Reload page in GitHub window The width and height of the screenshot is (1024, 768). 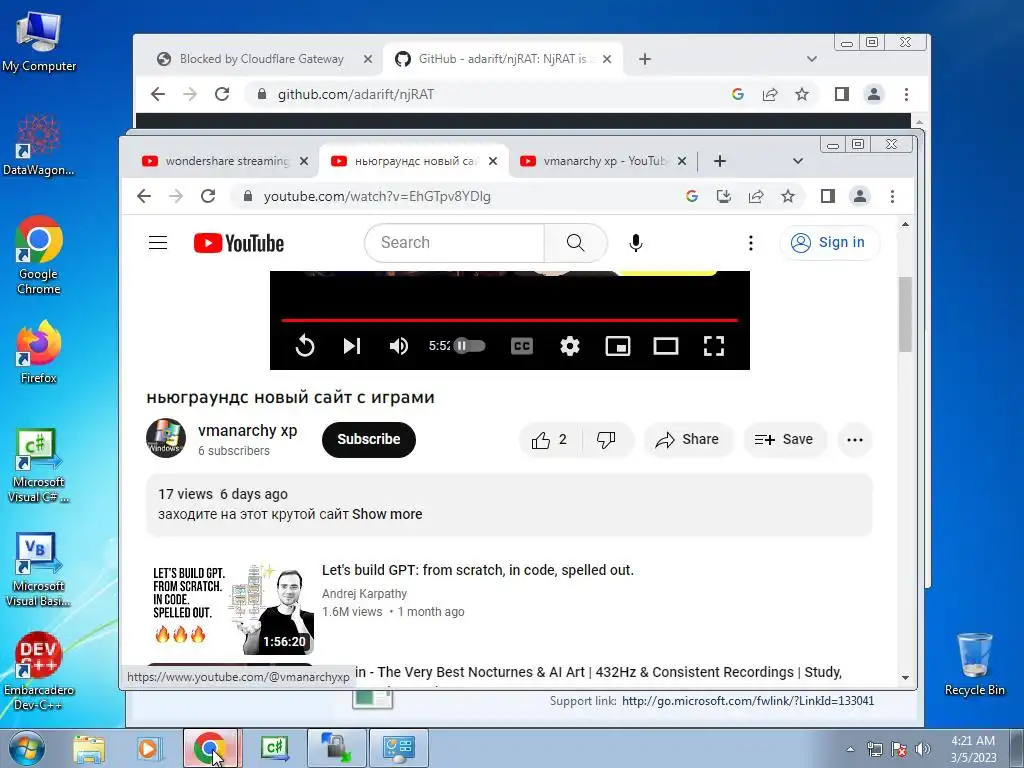[222, 94]
